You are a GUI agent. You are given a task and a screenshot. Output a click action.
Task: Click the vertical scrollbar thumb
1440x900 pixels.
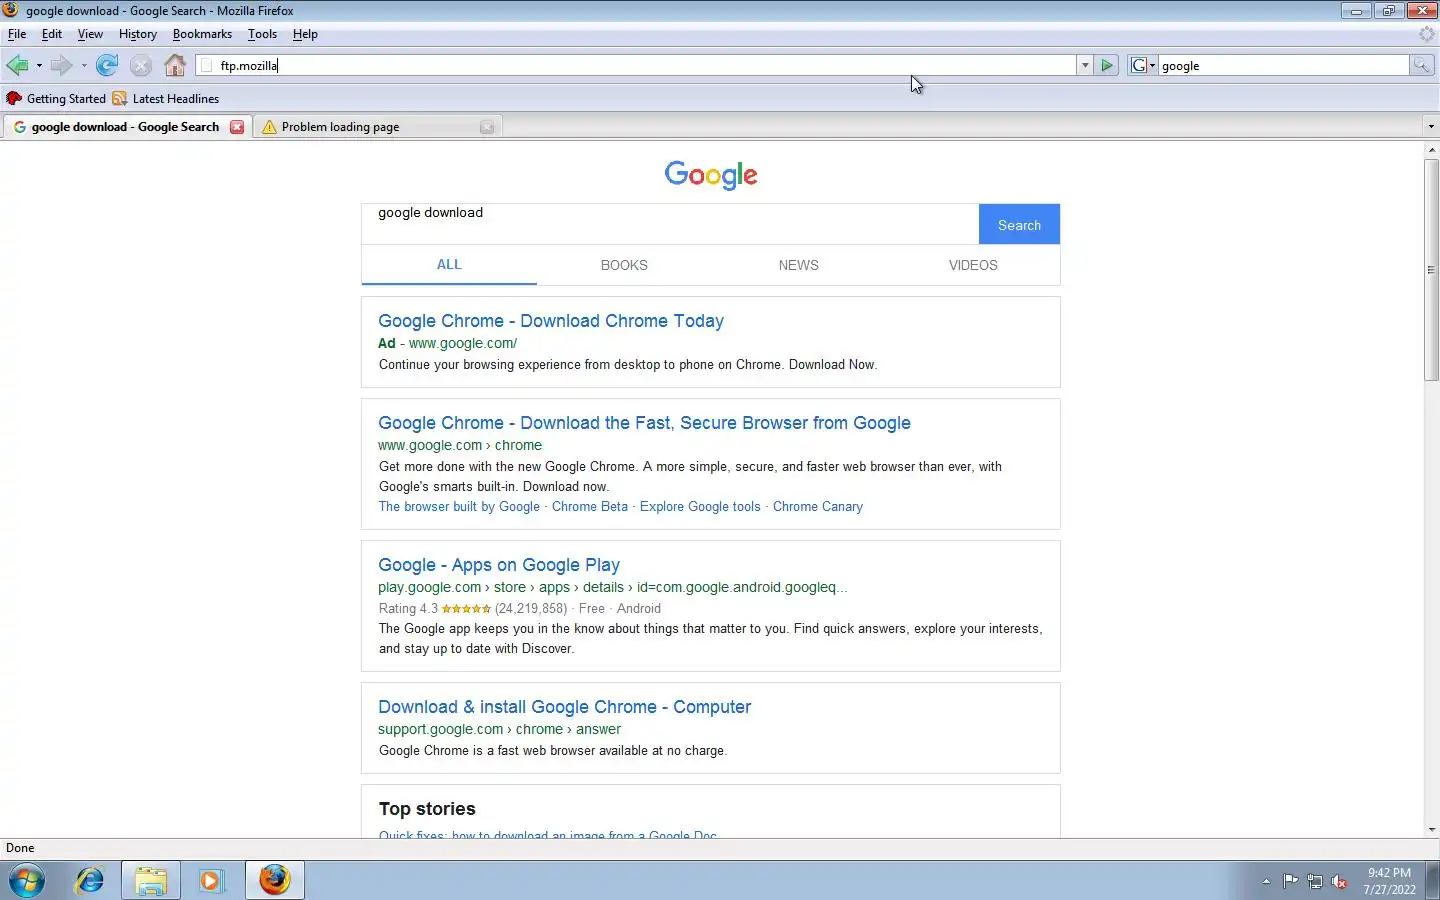click(1431, 269)
